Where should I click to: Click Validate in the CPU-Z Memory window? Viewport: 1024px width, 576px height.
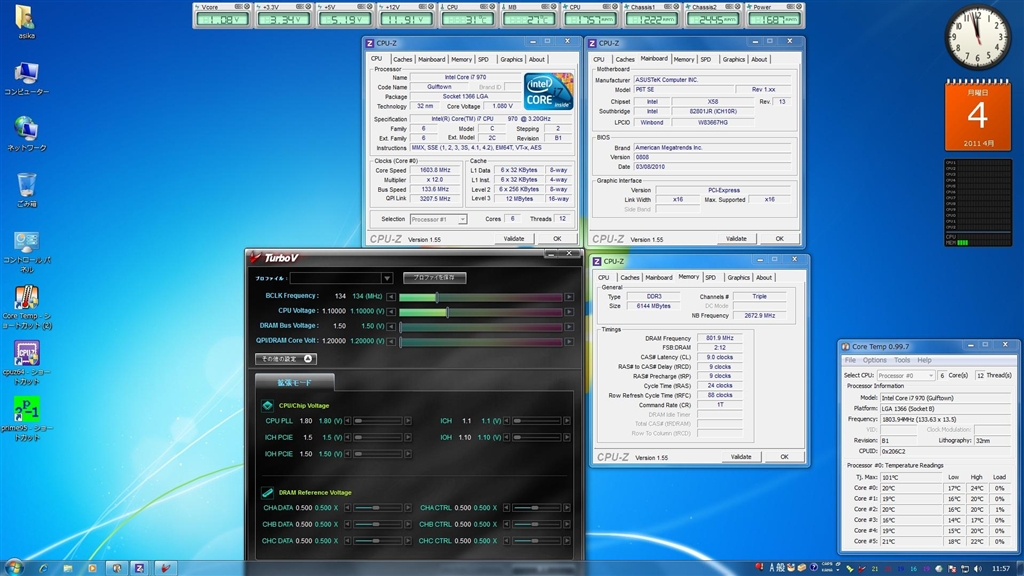click(741, 457)
